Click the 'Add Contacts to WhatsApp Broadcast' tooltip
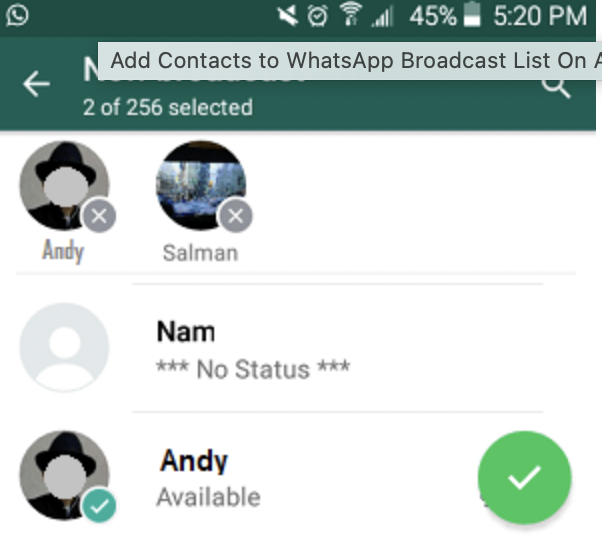Viewport: 602px width, 540px height. coord(349,61)
